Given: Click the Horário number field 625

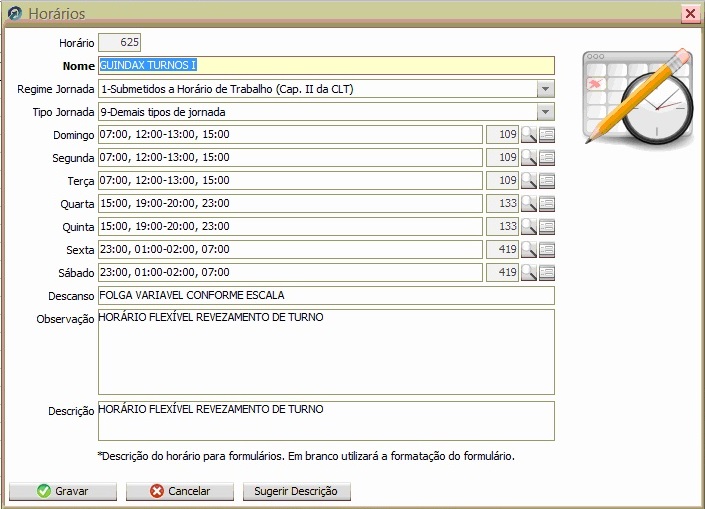Looking at the screenshot, I should (120, 42).
